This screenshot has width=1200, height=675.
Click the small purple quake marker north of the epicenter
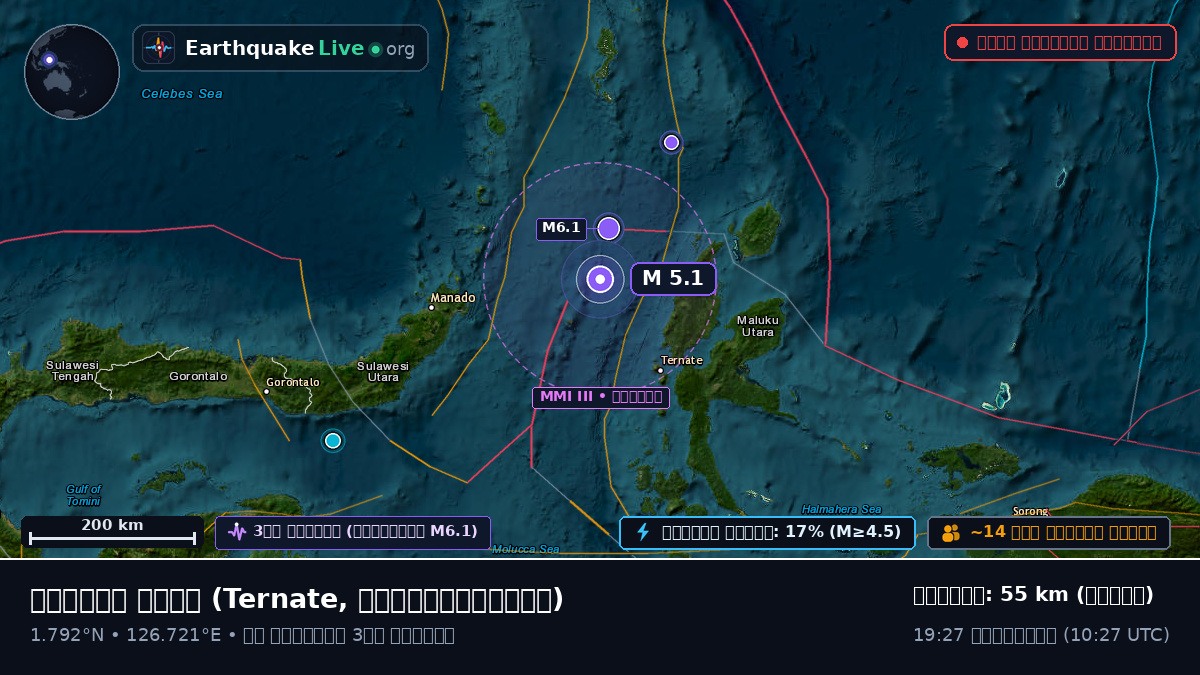671,142
